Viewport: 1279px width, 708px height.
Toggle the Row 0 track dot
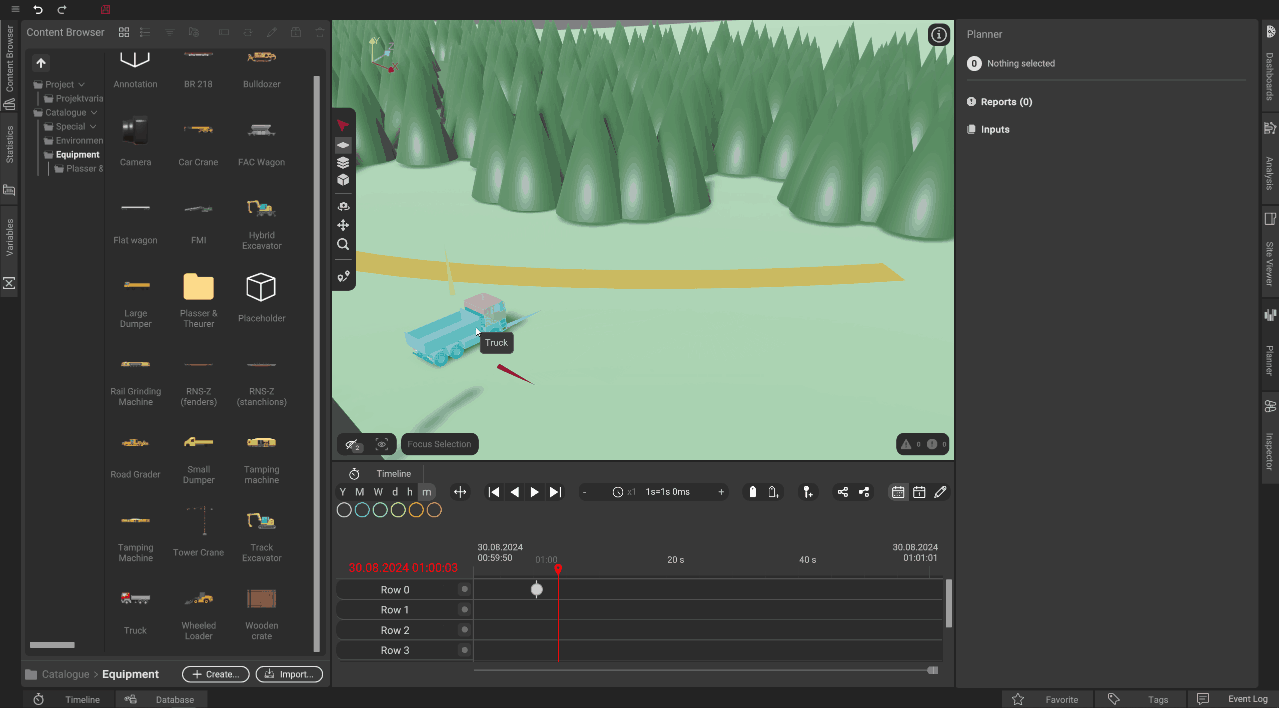[x=464, y=589]
